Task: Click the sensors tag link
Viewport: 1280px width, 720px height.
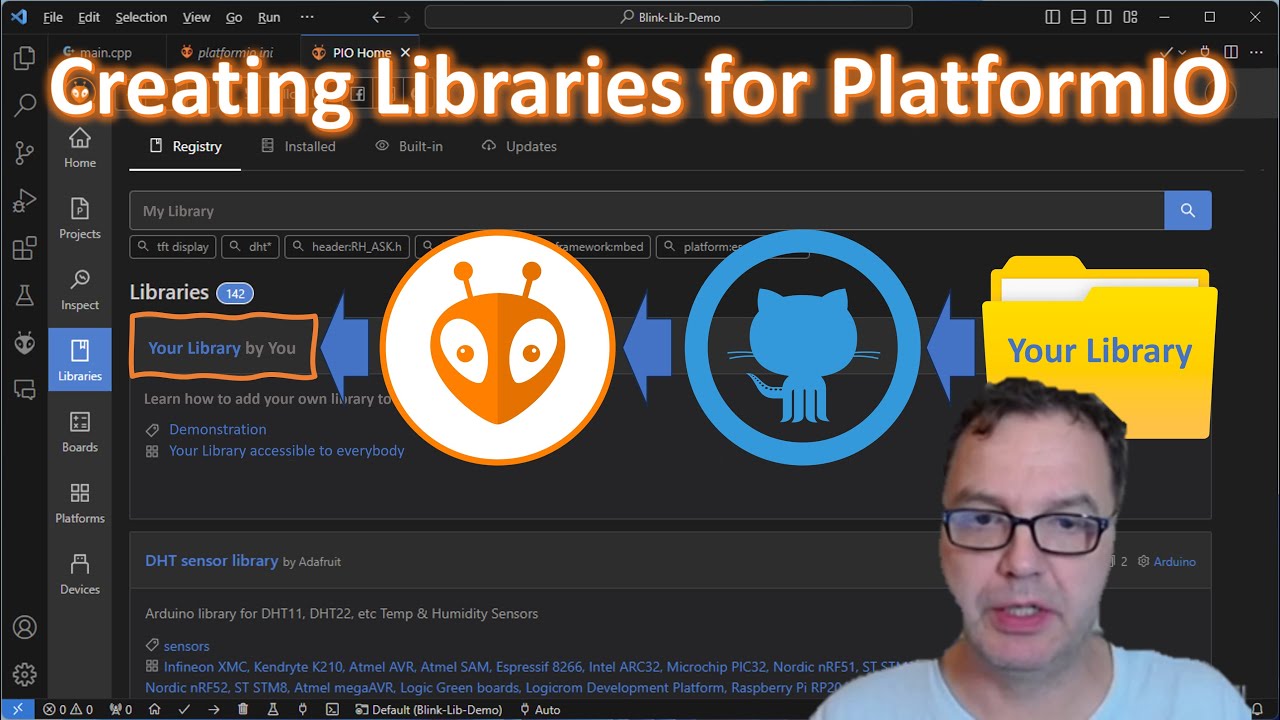Action: click(187, 646)
